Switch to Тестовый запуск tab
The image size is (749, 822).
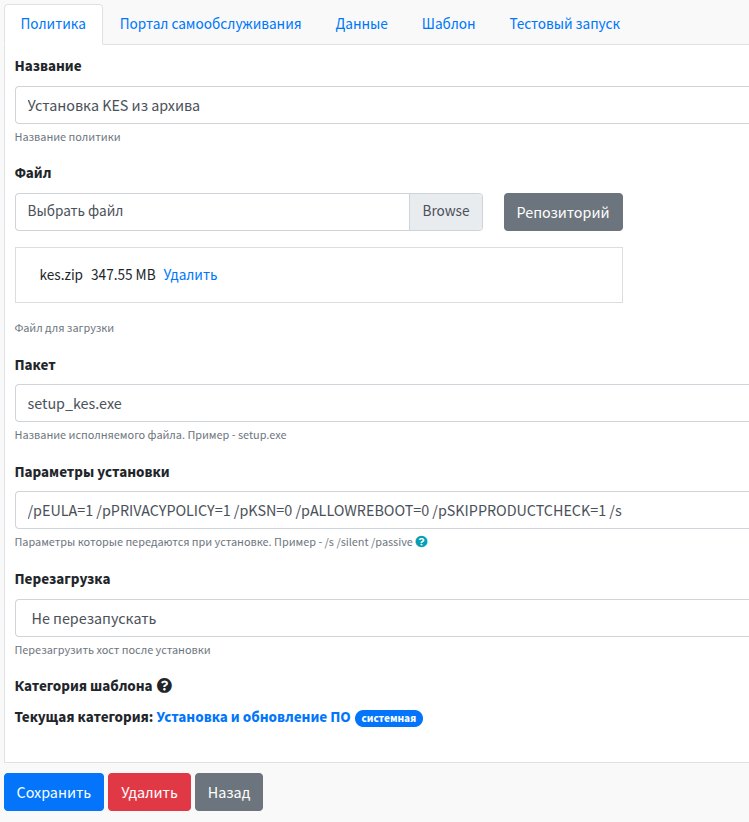click(564, 24)
